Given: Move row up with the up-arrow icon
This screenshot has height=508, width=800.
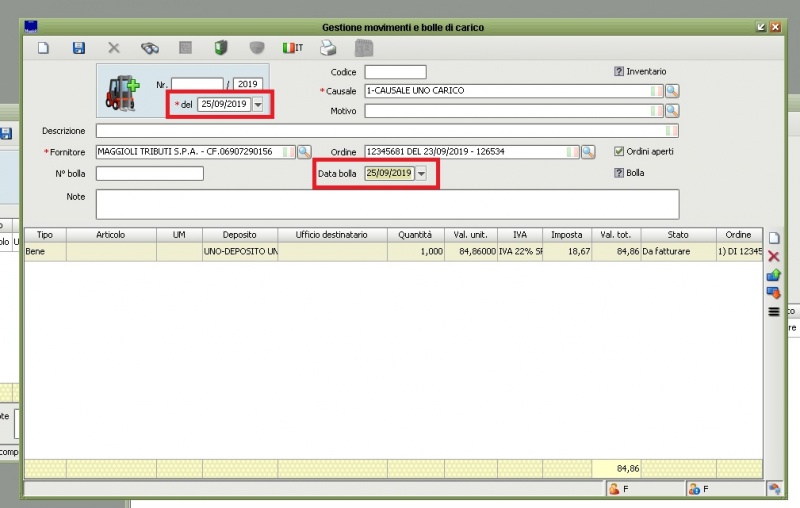Looking at the screenshot, I should [773, 275].
